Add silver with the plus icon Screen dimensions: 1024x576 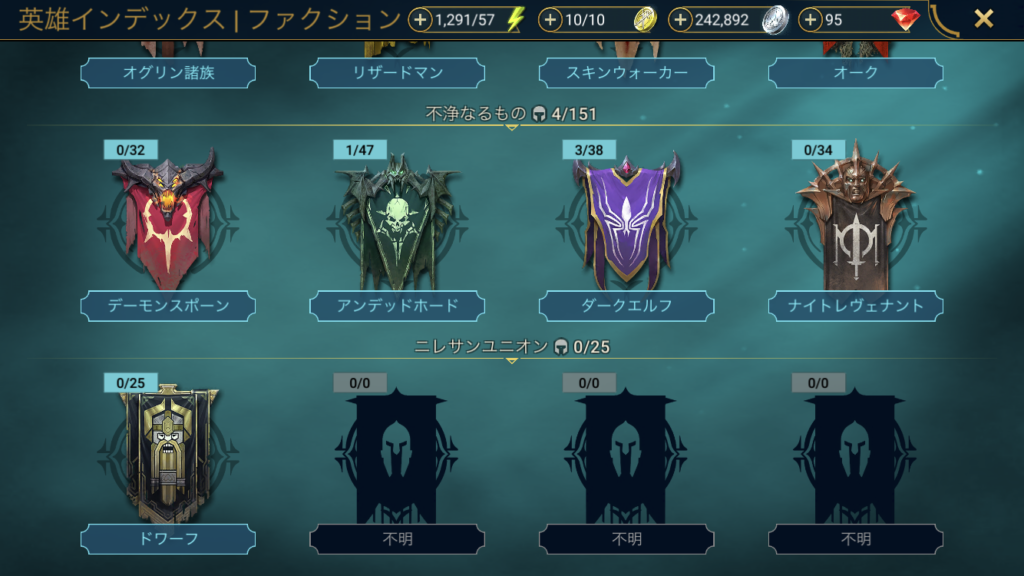[x=680, y=20]
